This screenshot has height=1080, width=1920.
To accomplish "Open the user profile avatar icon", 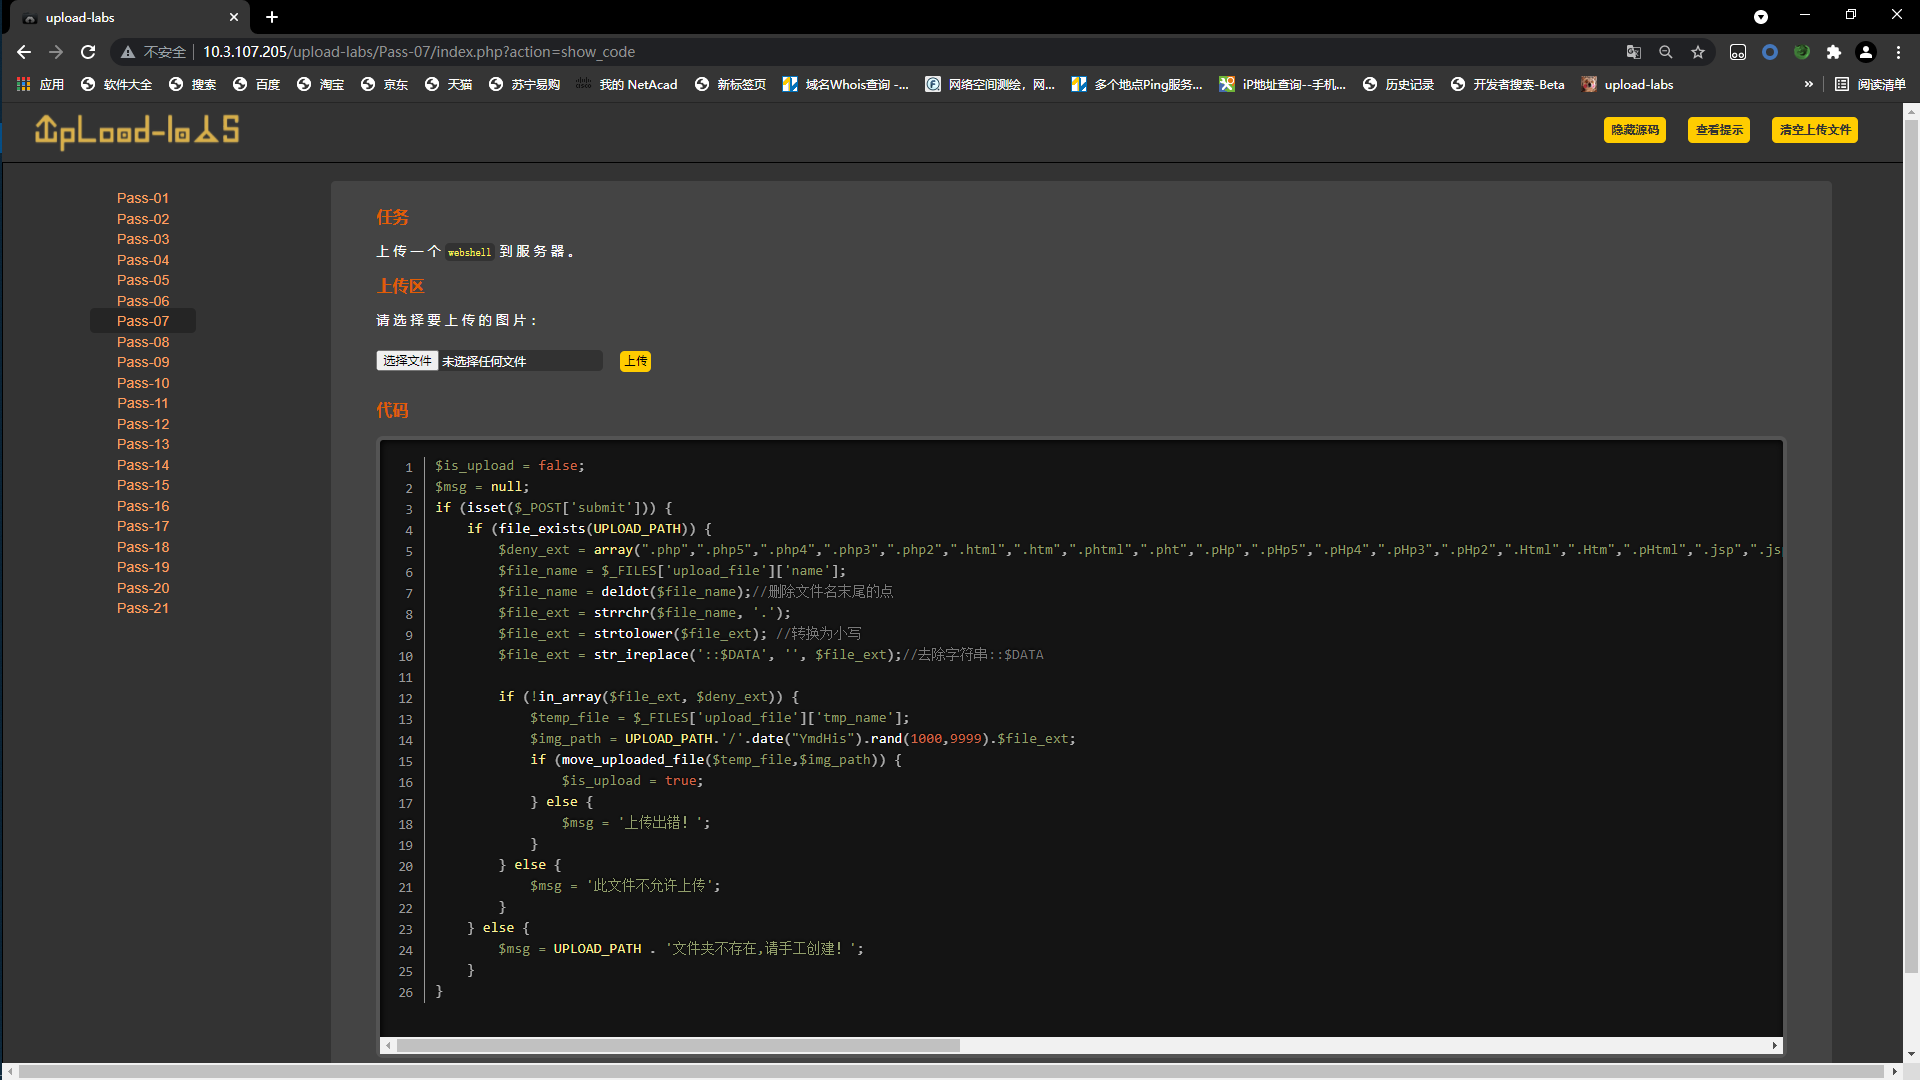I will (x=1865, y=52).
